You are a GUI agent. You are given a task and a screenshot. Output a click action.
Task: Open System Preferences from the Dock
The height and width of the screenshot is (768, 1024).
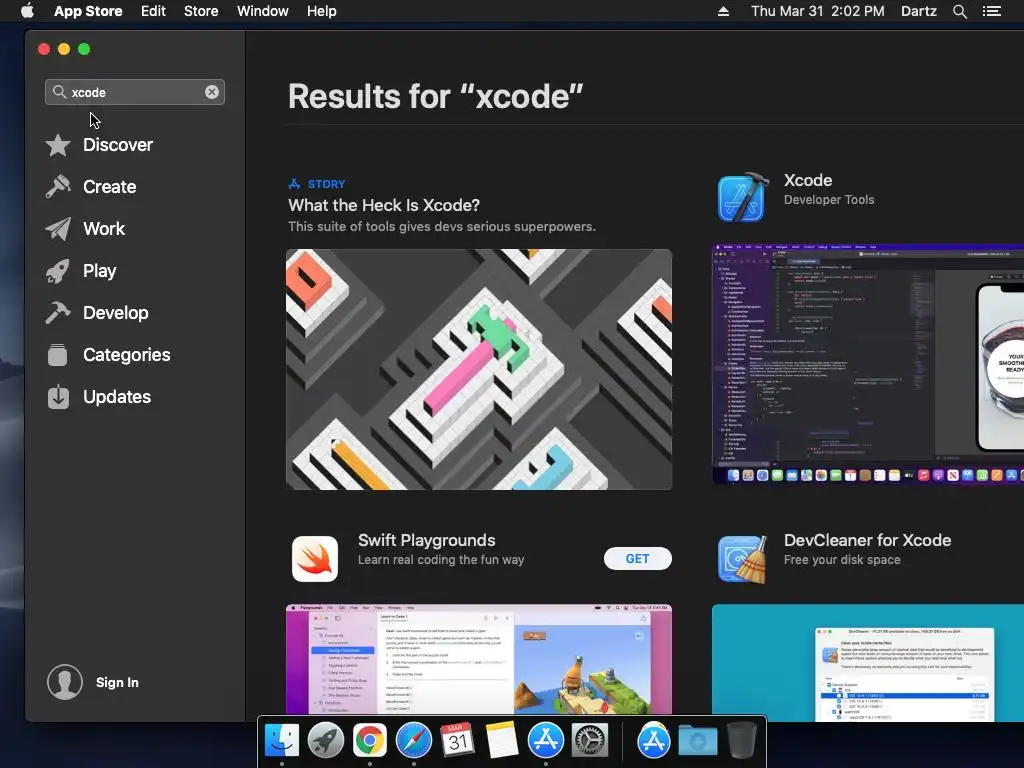(590, 741)
